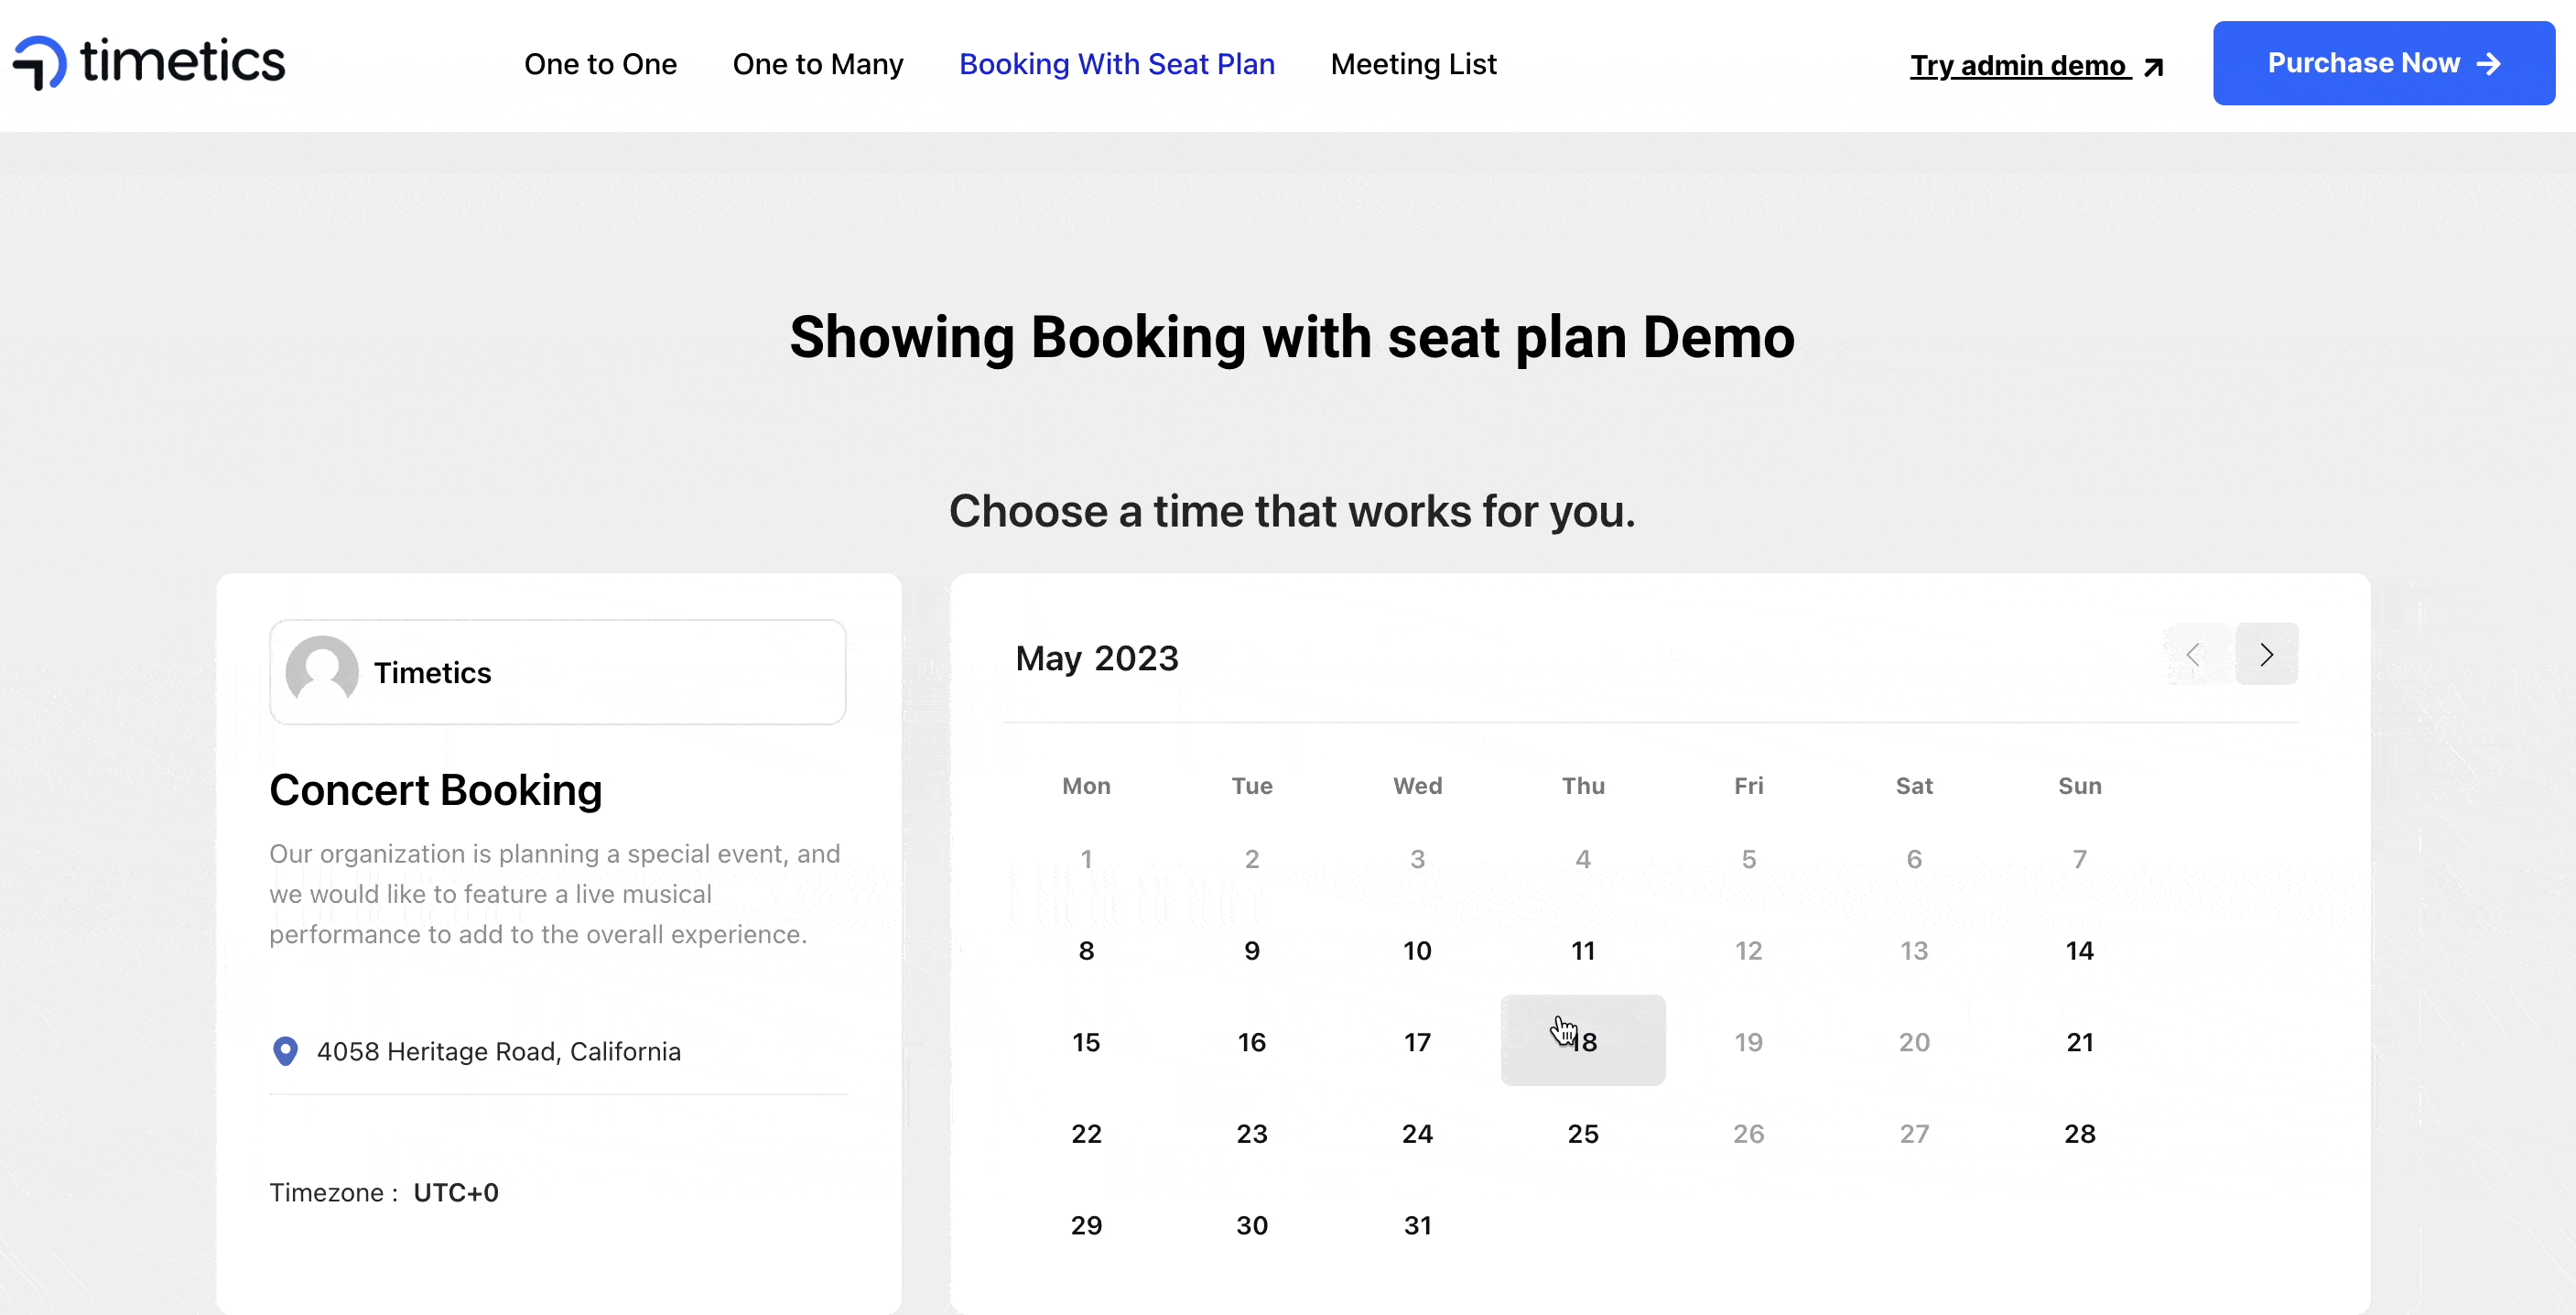This screenshot has height=1315, width=2576.
Task: Switch to Meeting List tab
Action: [x=1412, y=64]
